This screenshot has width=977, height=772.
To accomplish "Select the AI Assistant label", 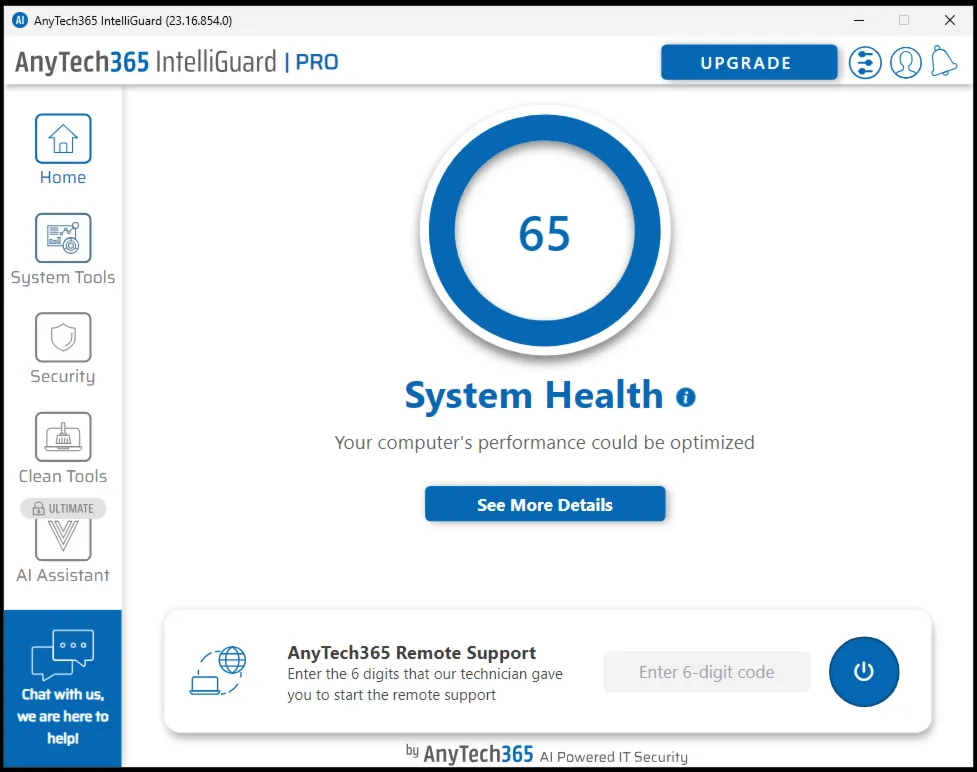I will tap(63, 575).
